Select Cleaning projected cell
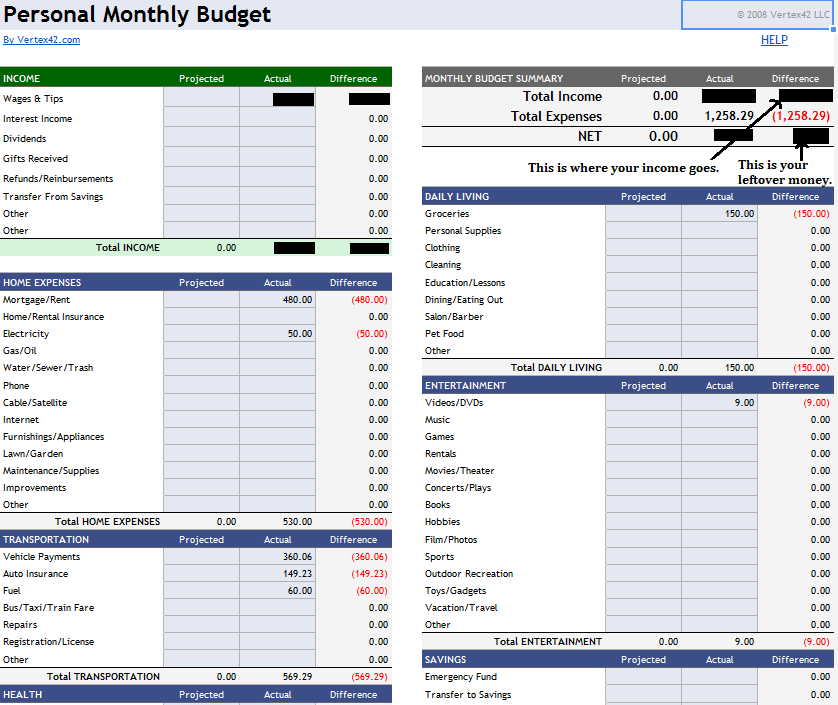Image resolution: width=838 pixels, height=705 pixels. click(x=643, y=265)
